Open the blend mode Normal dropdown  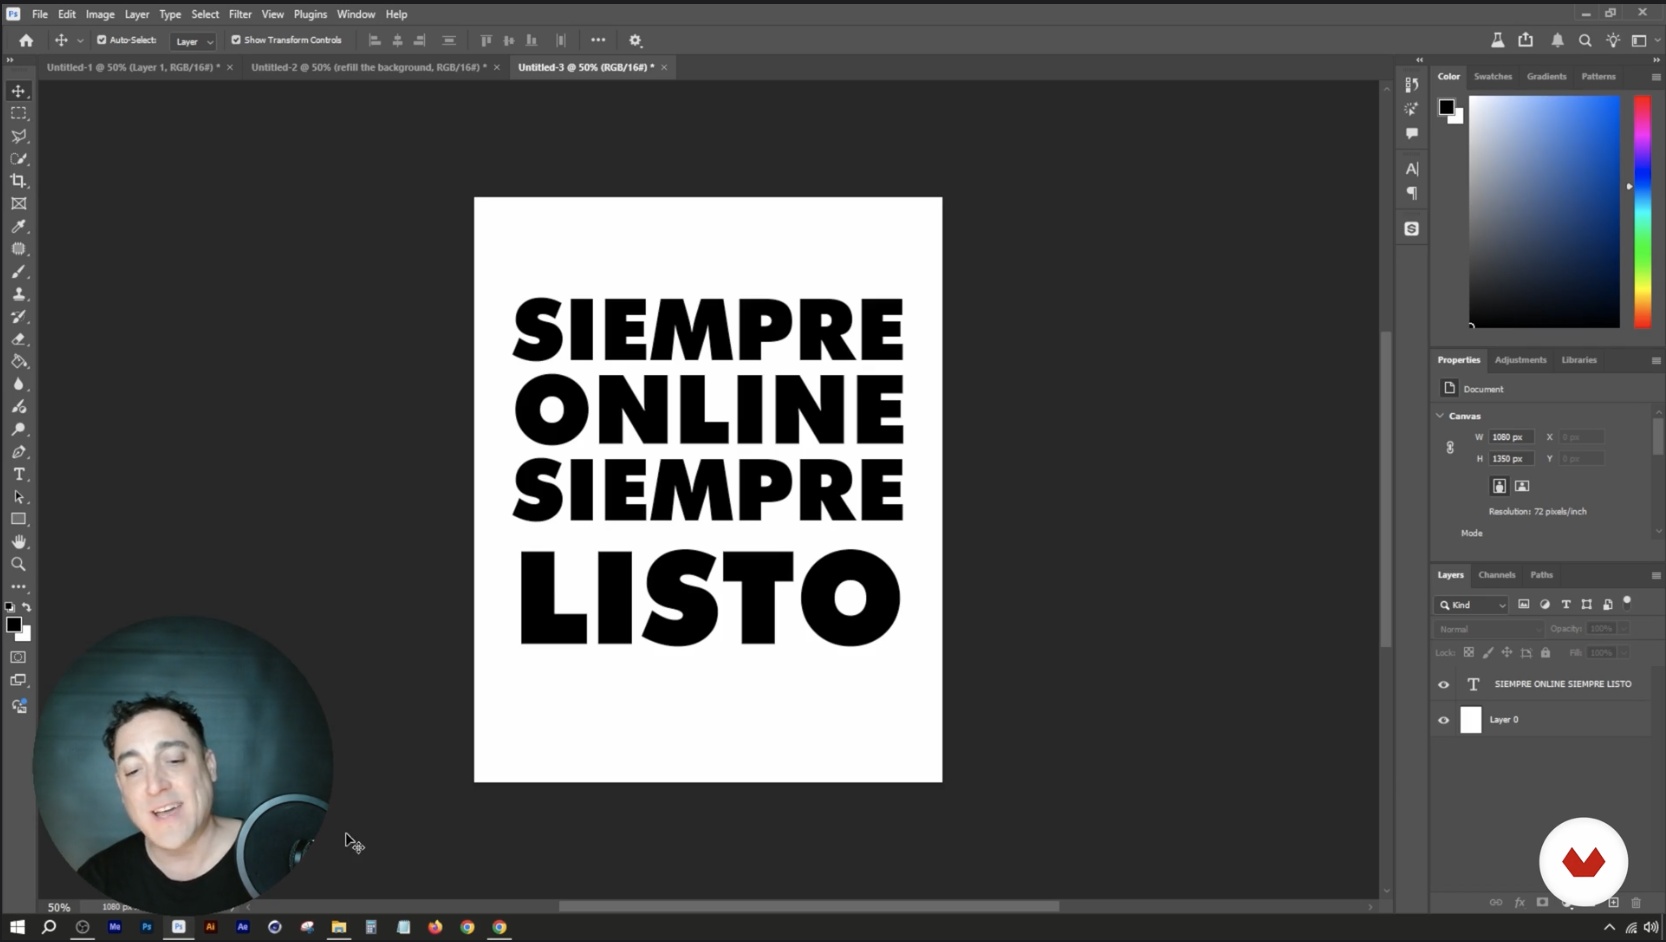click(1489, 629)
